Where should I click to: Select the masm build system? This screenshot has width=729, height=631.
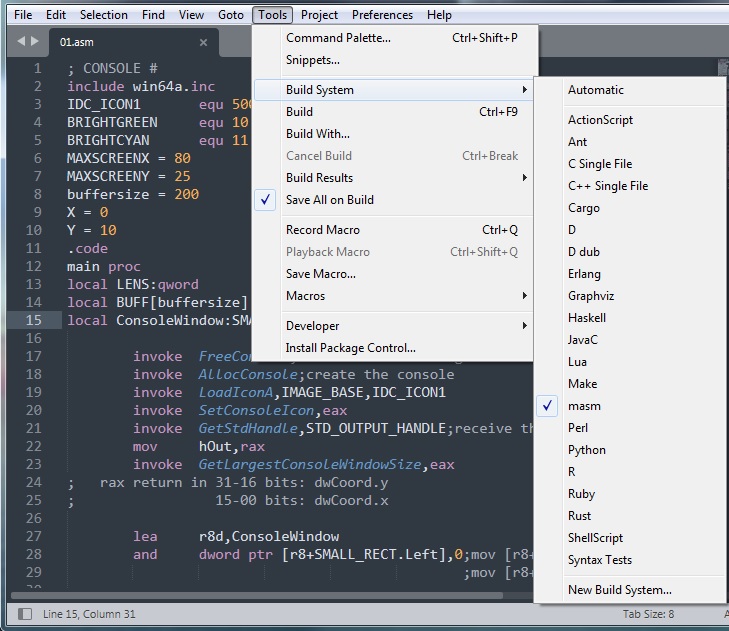pos(585,406)
